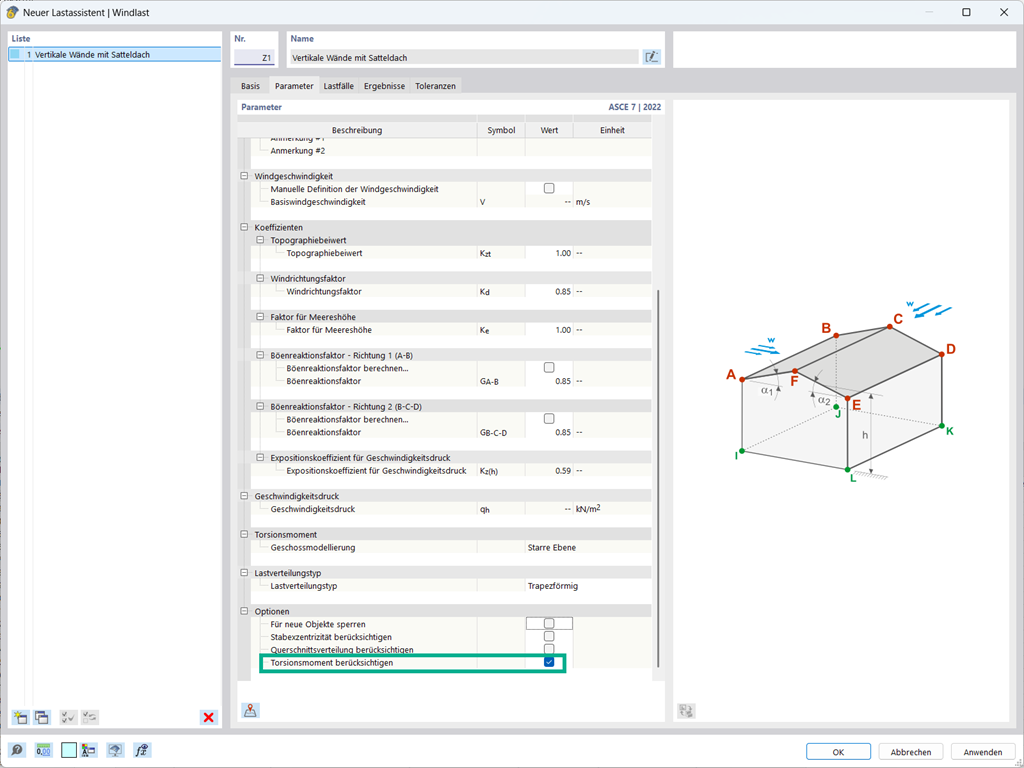Screen dimensions: 1024x768
Task: Click Faktor für Meereshöhe Ke value 1.00
Action: click(x=549, y=330)
